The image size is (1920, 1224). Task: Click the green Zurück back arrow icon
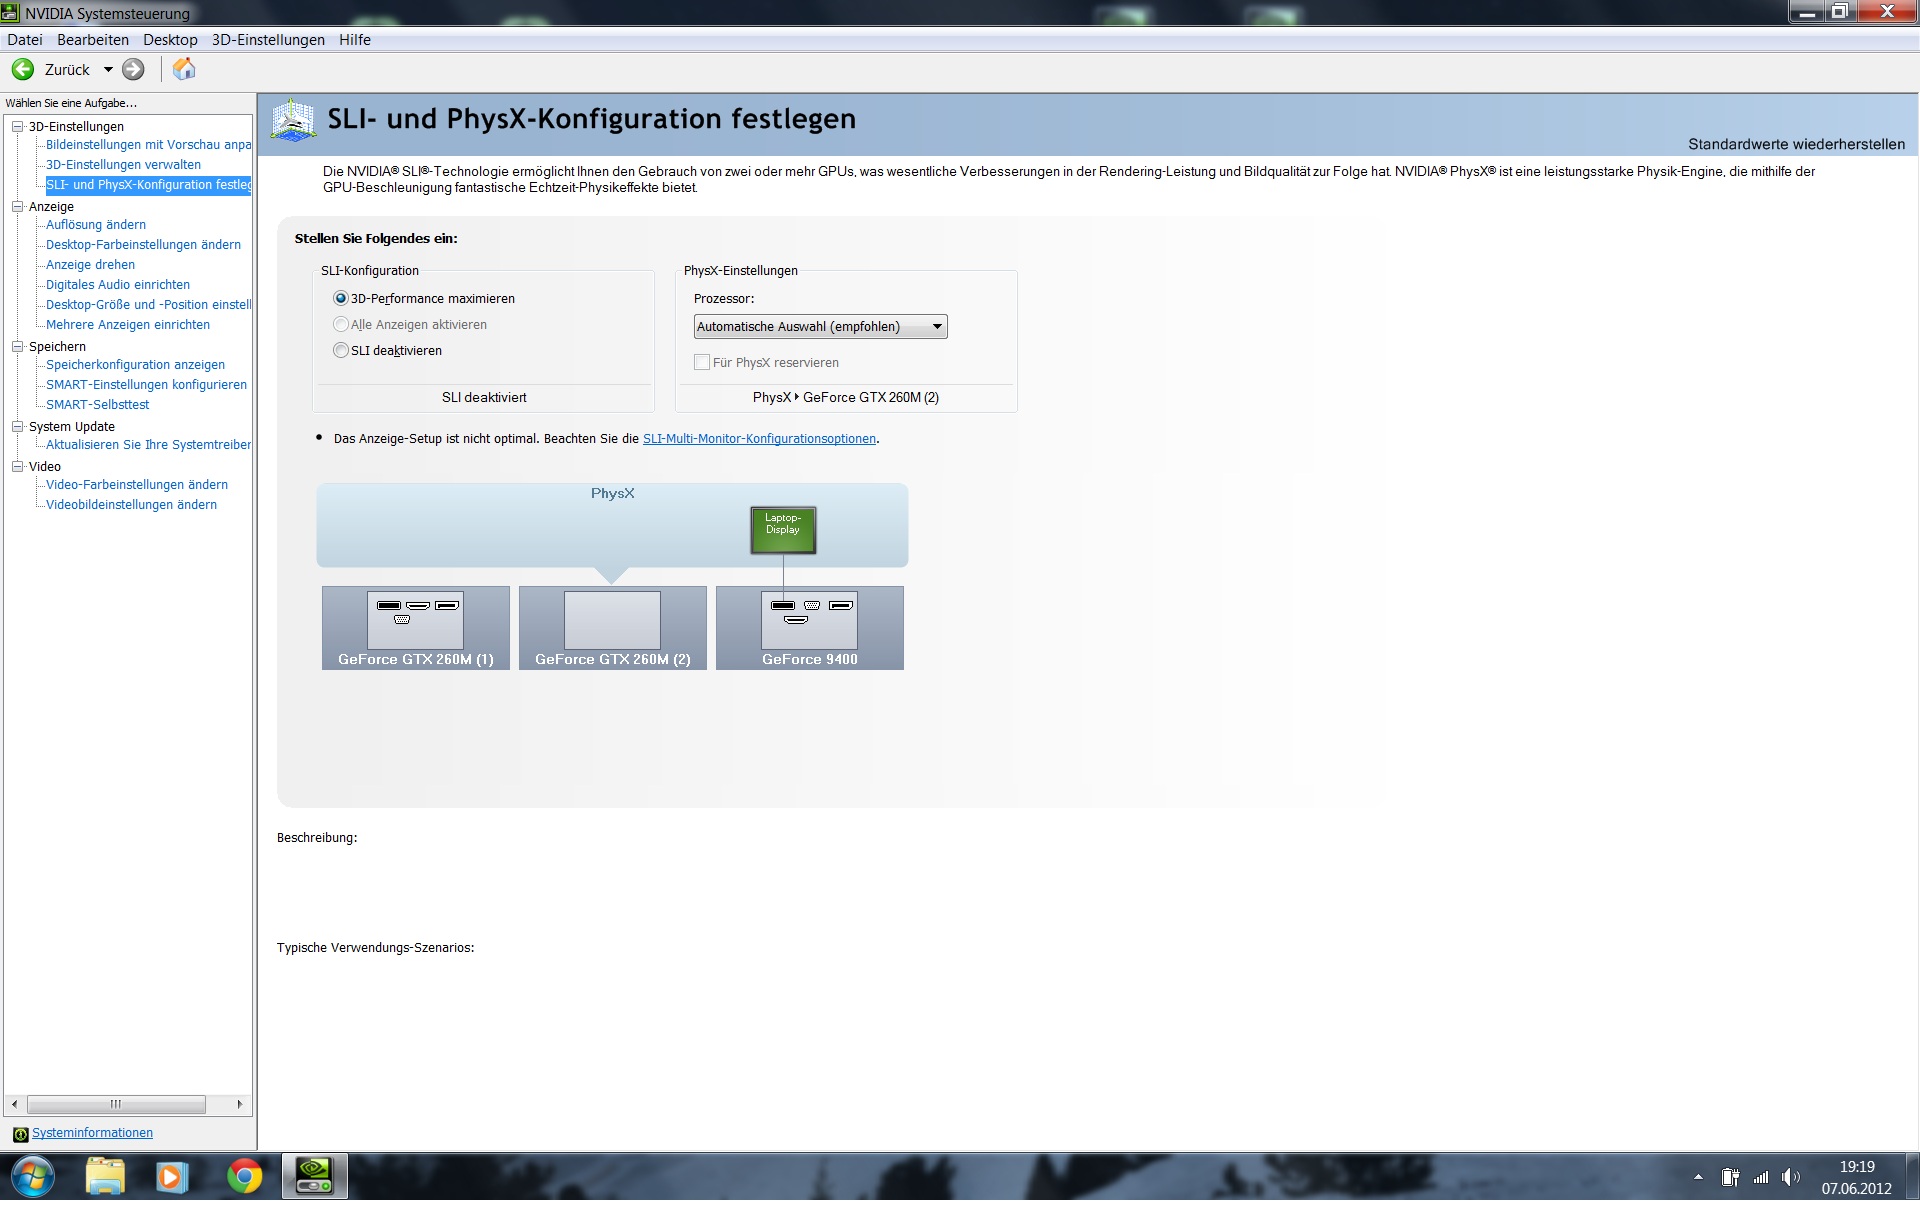(23, 69)
